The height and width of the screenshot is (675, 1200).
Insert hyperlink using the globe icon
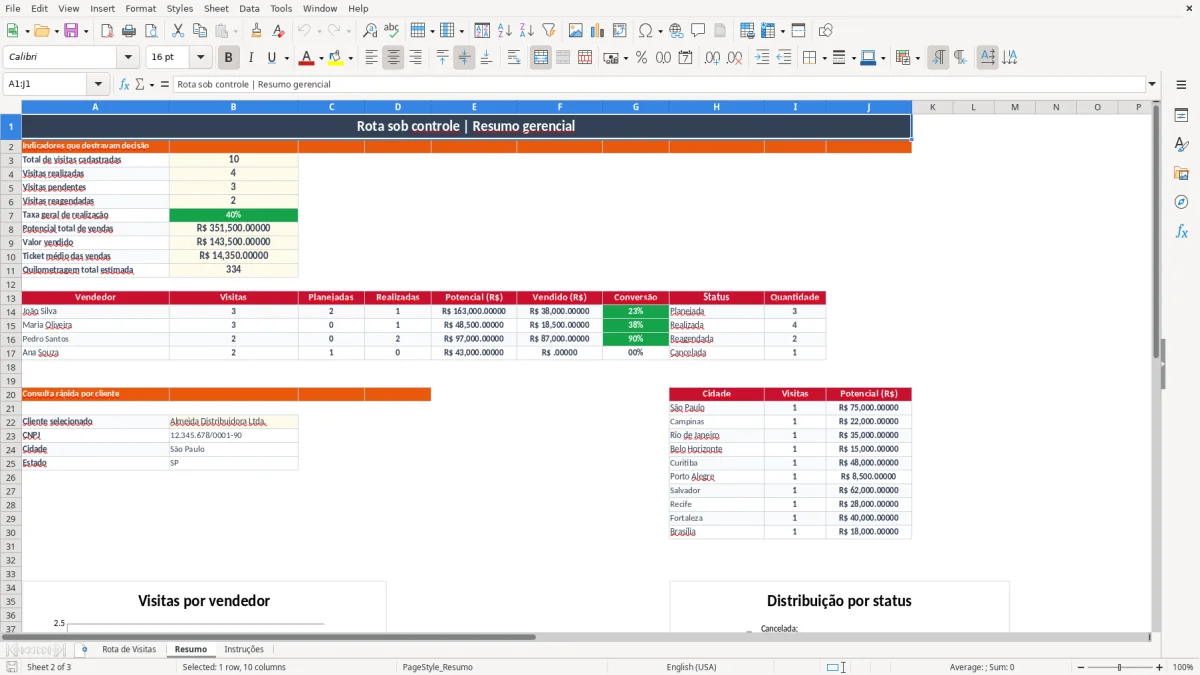[x=676, y=31]
